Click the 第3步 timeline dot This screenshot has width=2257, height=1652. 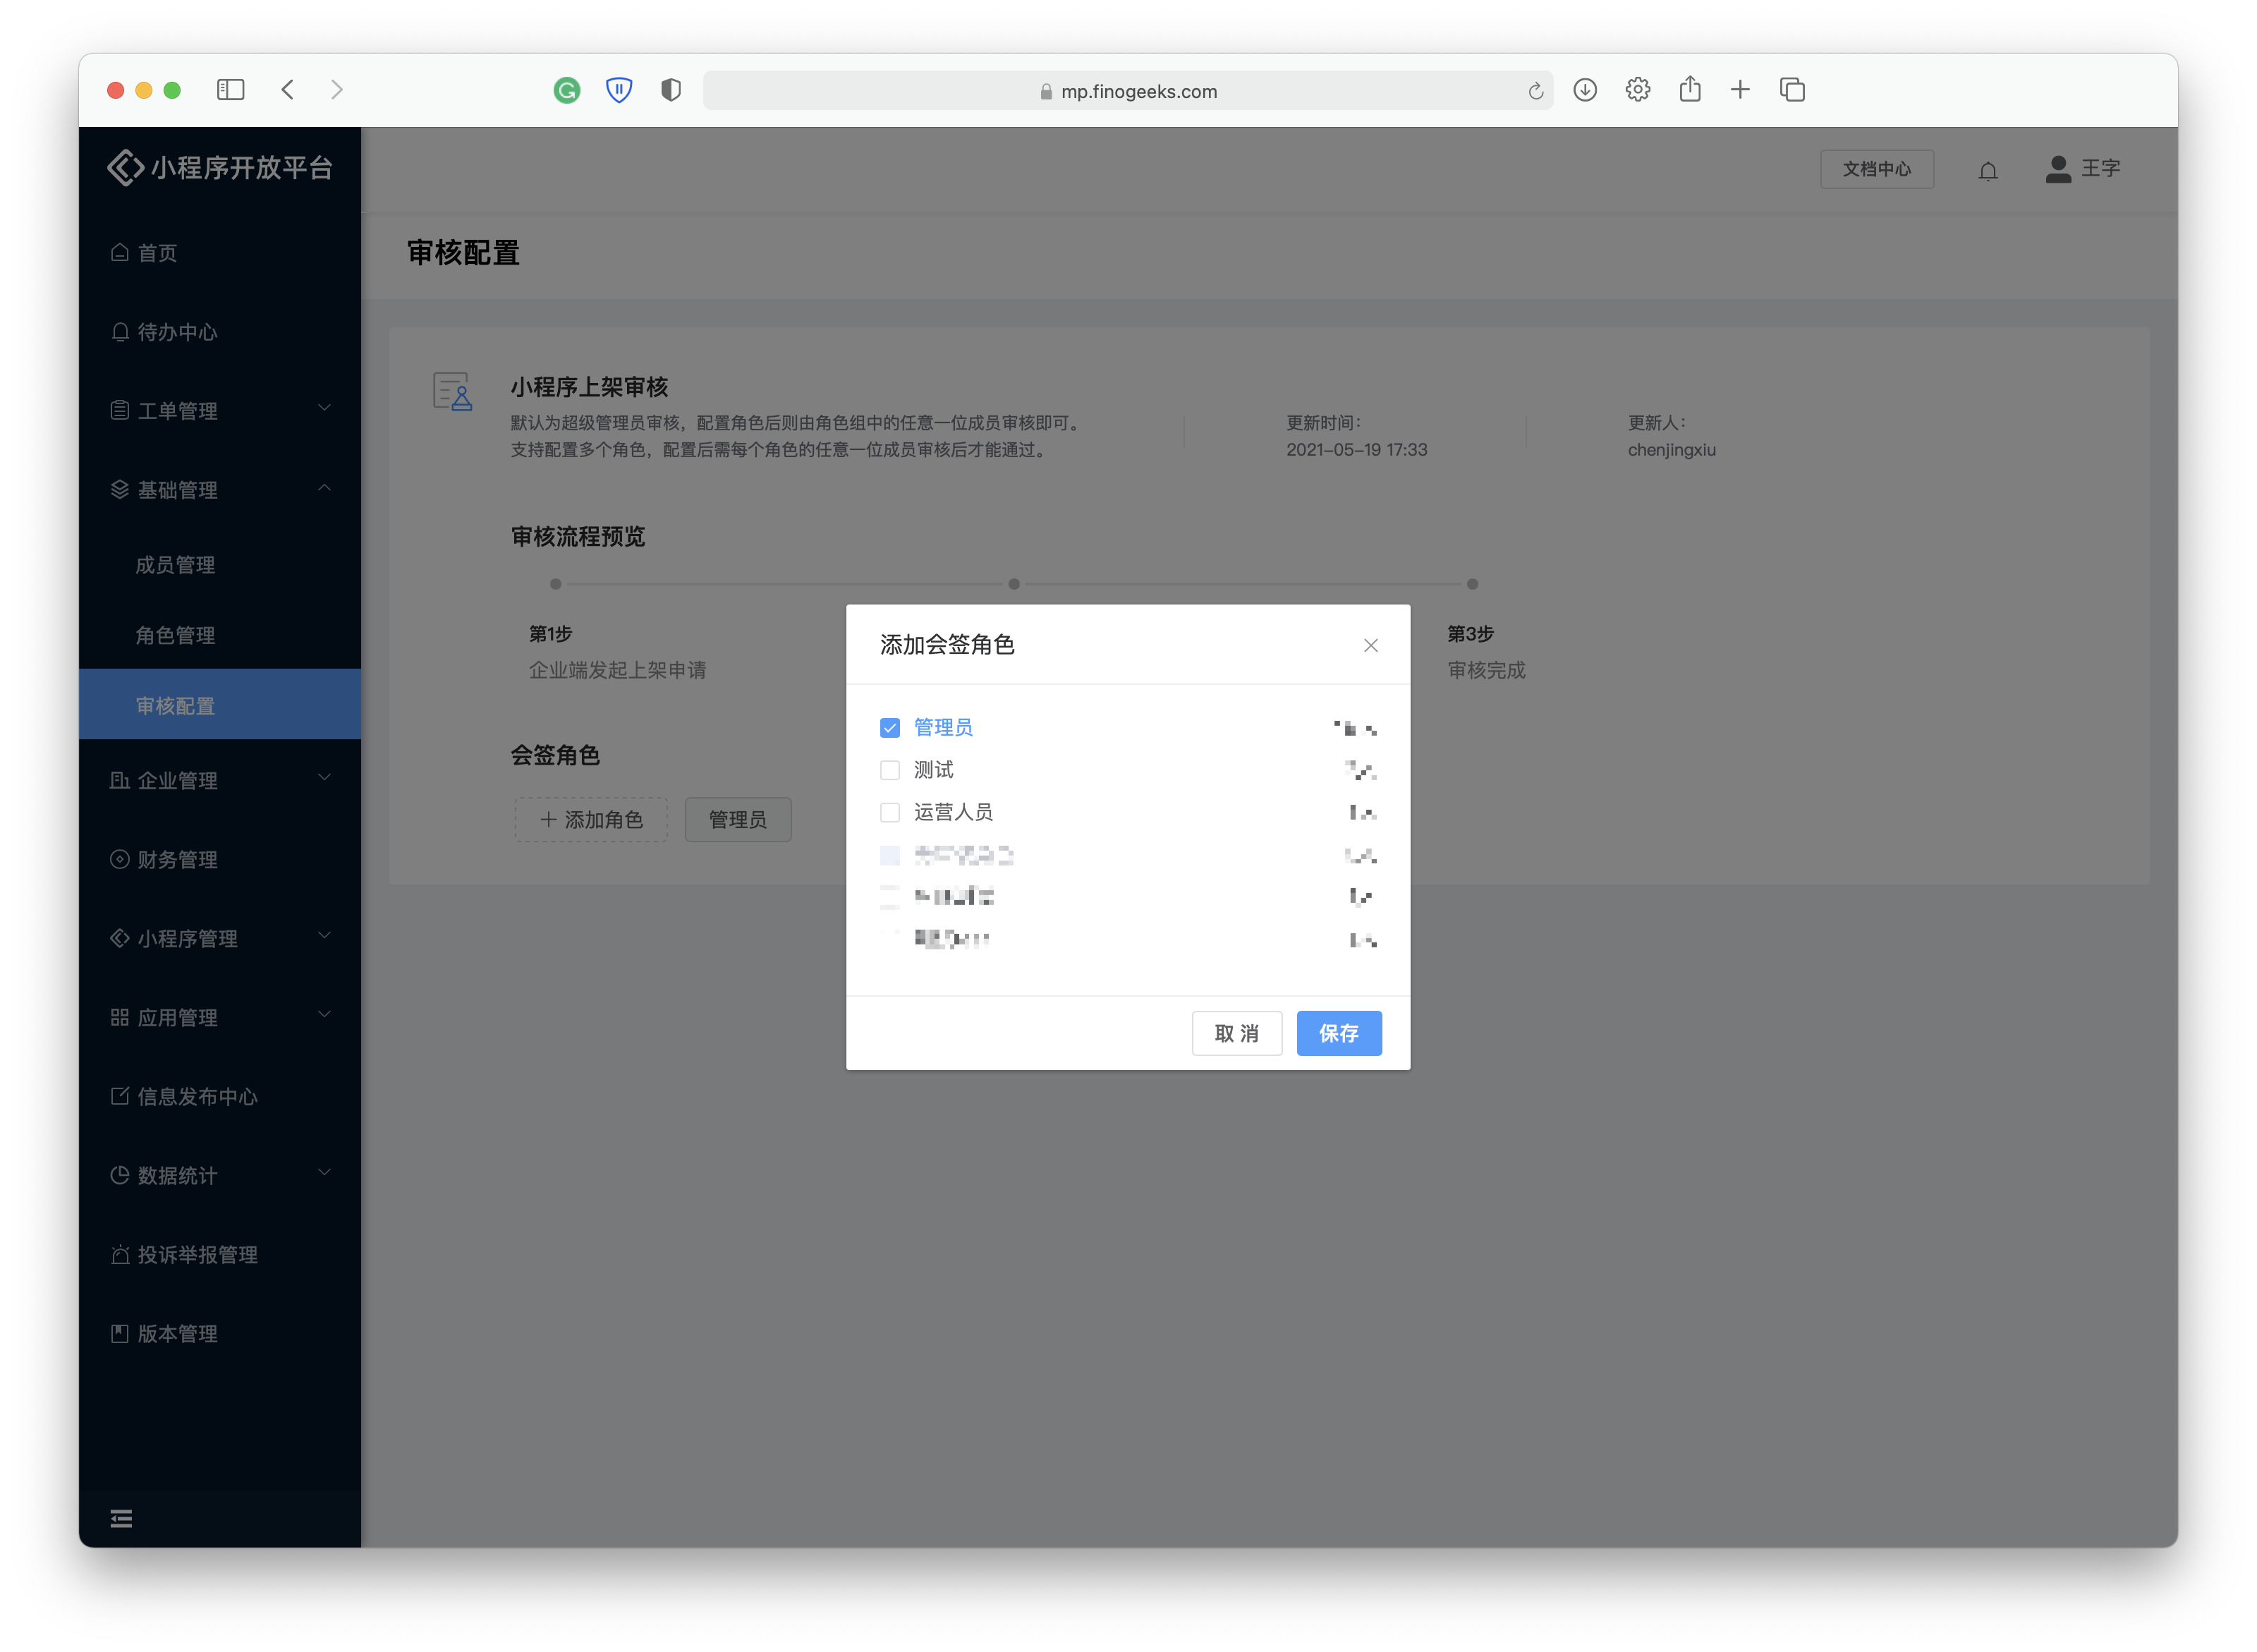click(x=1472, y=584)
